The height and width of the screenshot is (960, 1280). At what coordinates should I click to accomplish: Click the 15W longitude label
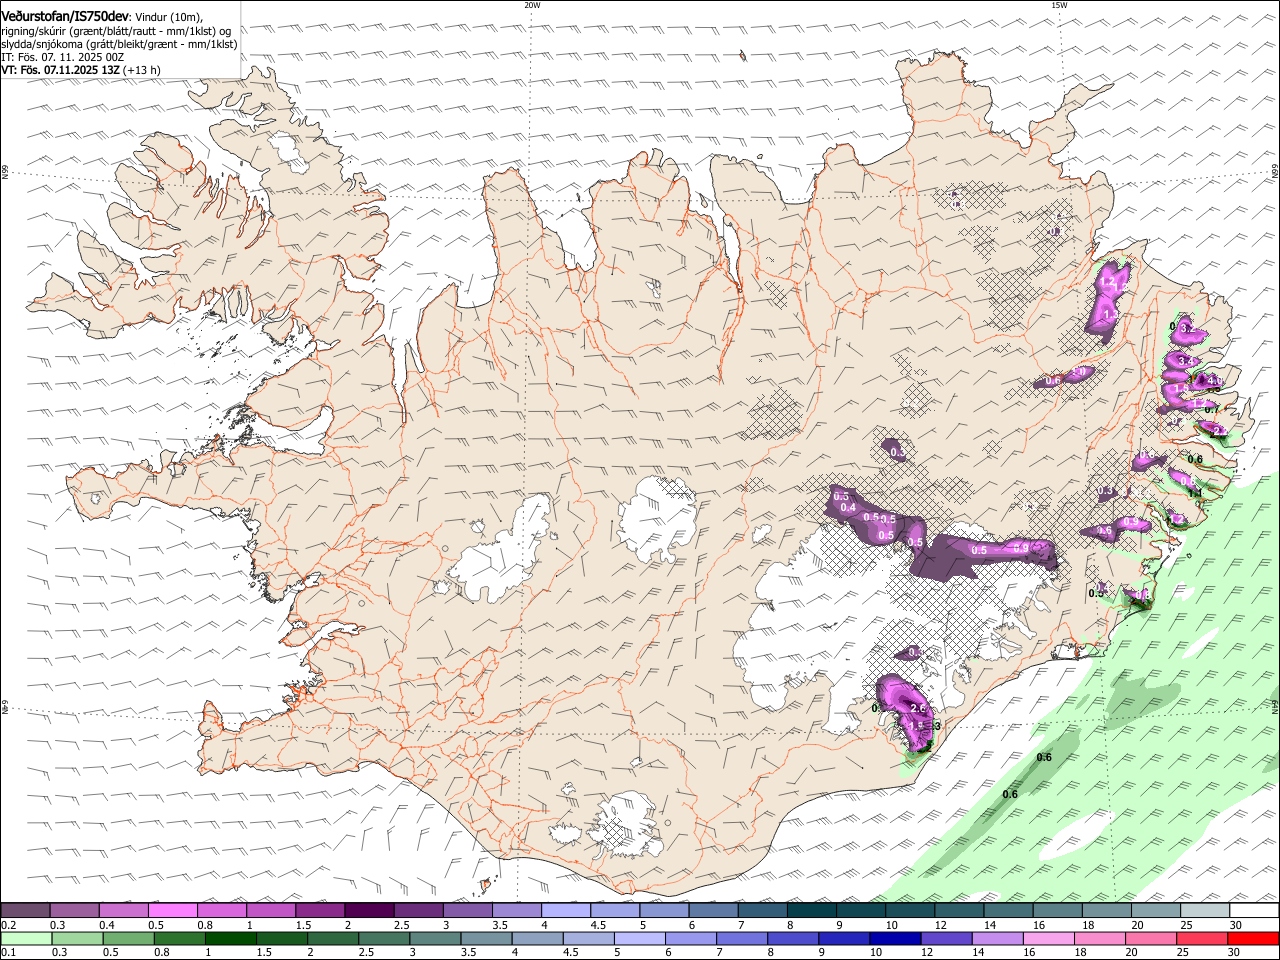pyautogui.click(x=1059, y=5)
